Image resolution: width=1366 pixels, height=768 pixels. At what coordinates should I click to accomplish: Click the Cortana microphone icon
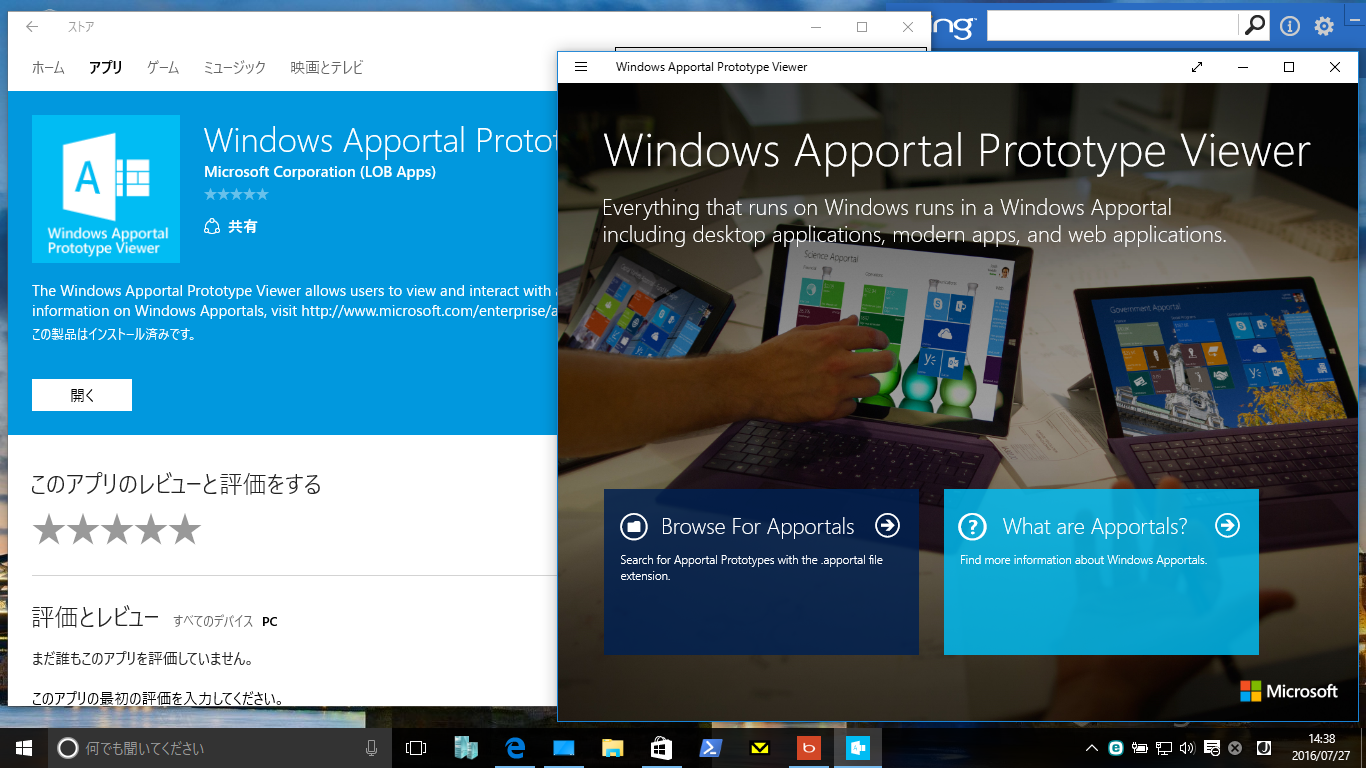coord(372,748)
